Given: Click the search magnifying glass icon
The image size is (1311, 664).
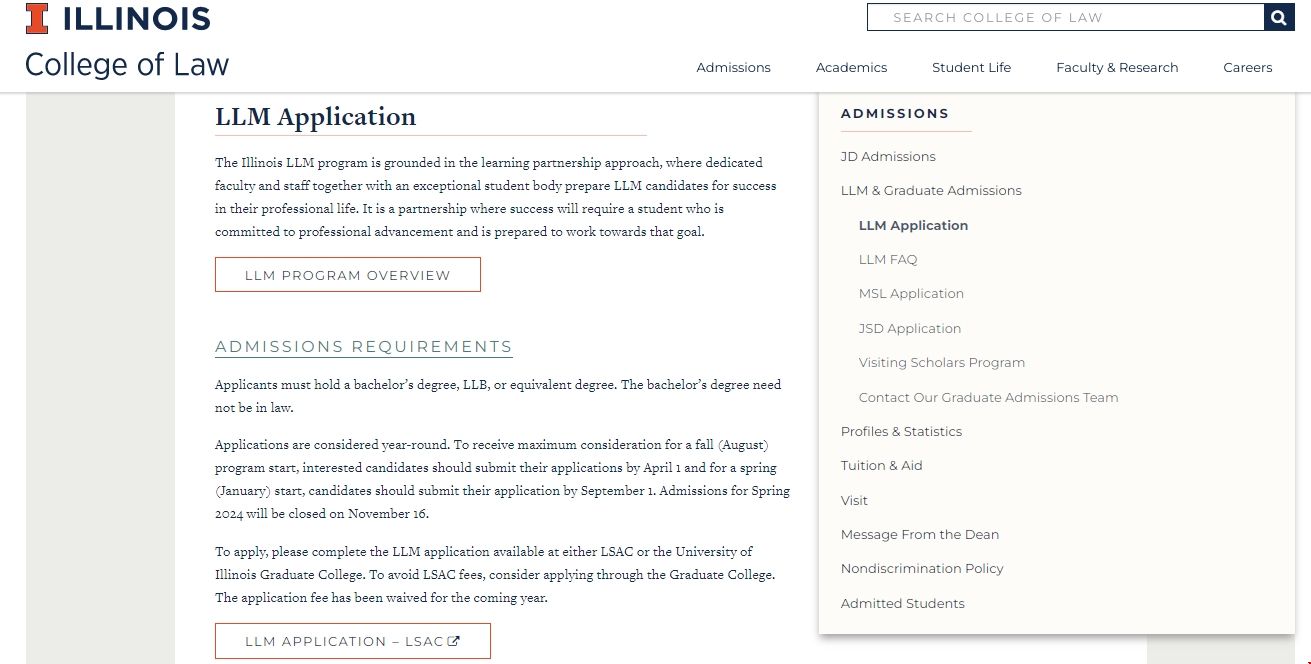Looking at the screenshot, I should pos(1278,17).
